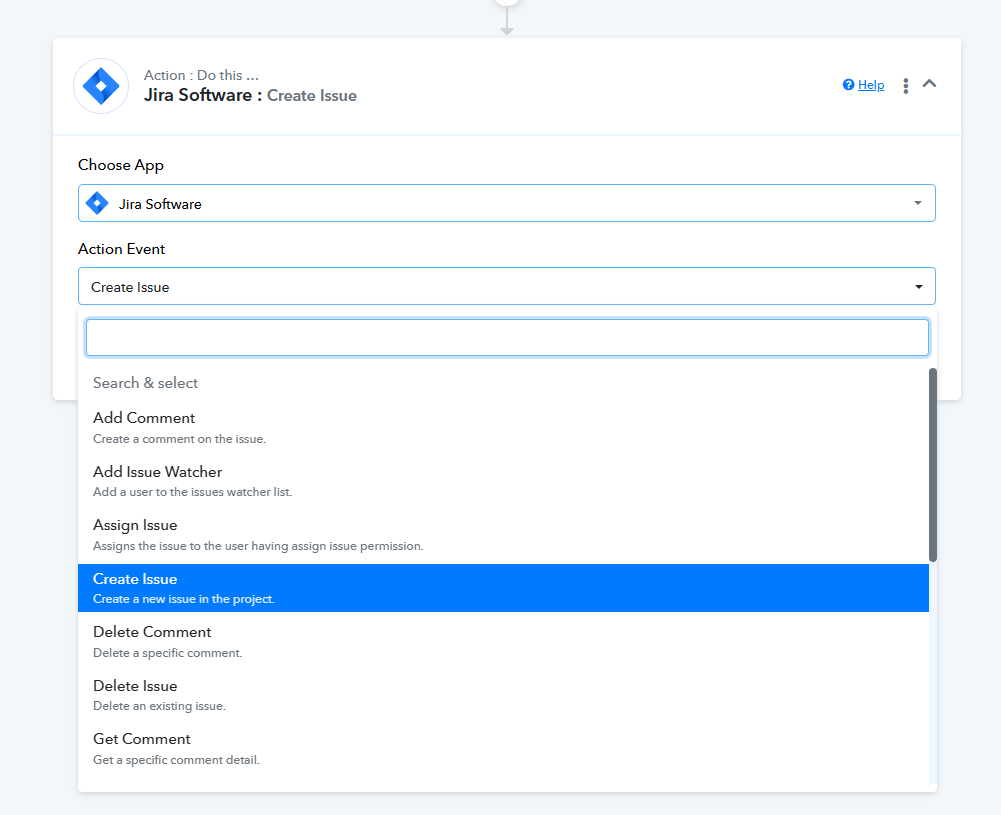The height and width of the screenshot is (815, 1001).
Task: Open the Help link
Action: coord(871,85)
